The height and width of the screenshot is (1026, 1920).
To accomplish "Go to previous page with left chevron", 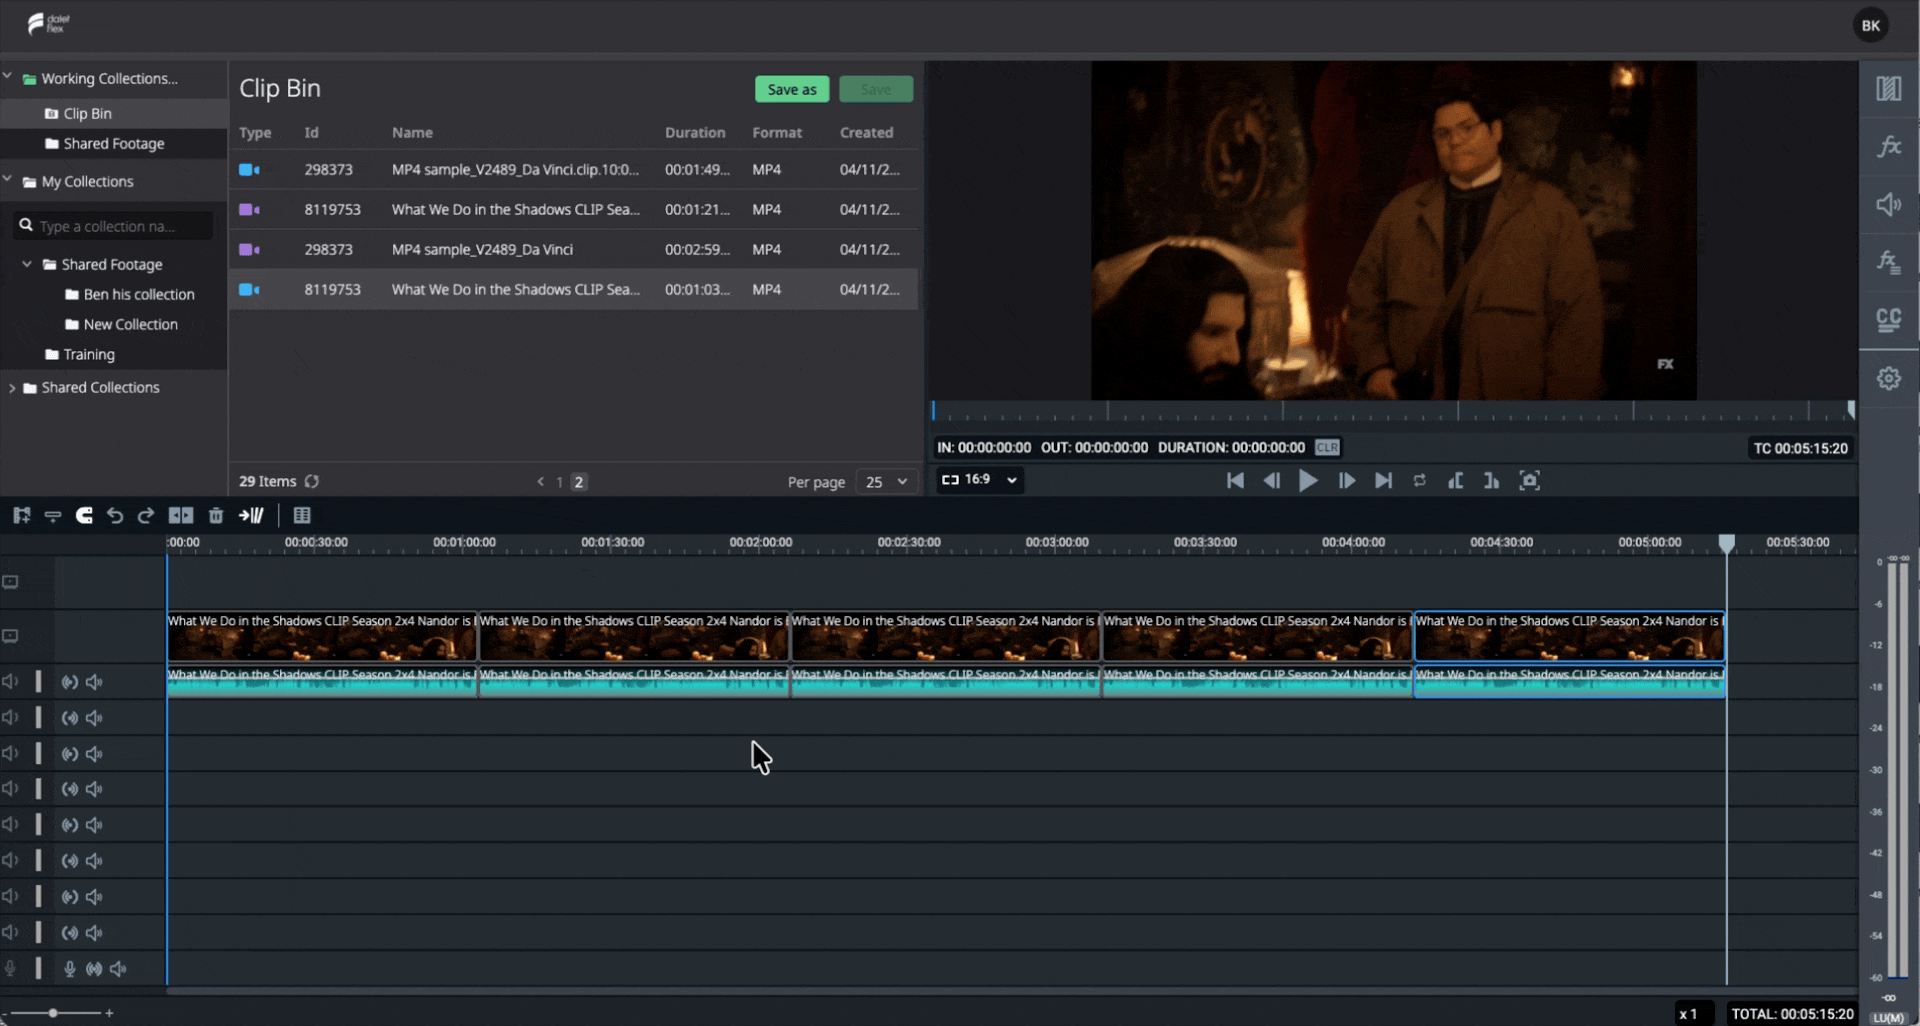I will (x=541, y=482).
